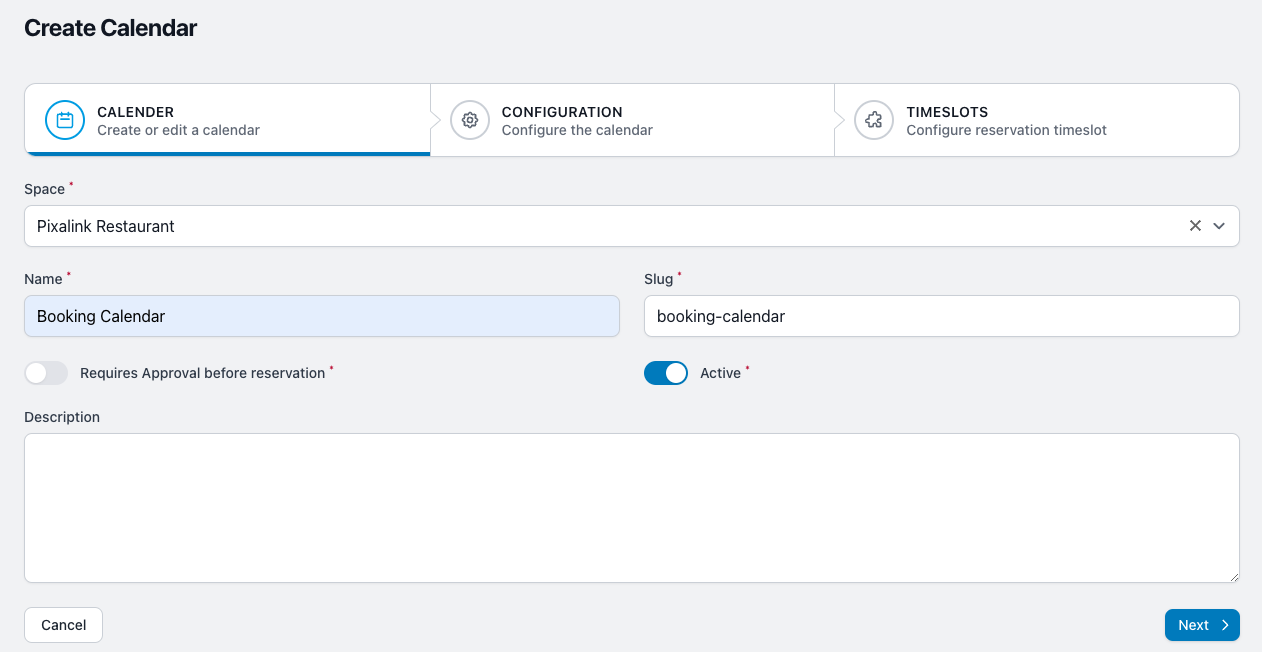Switch to the Timeslots step
Viewport: 1262px width, 652px height.
1037,120
